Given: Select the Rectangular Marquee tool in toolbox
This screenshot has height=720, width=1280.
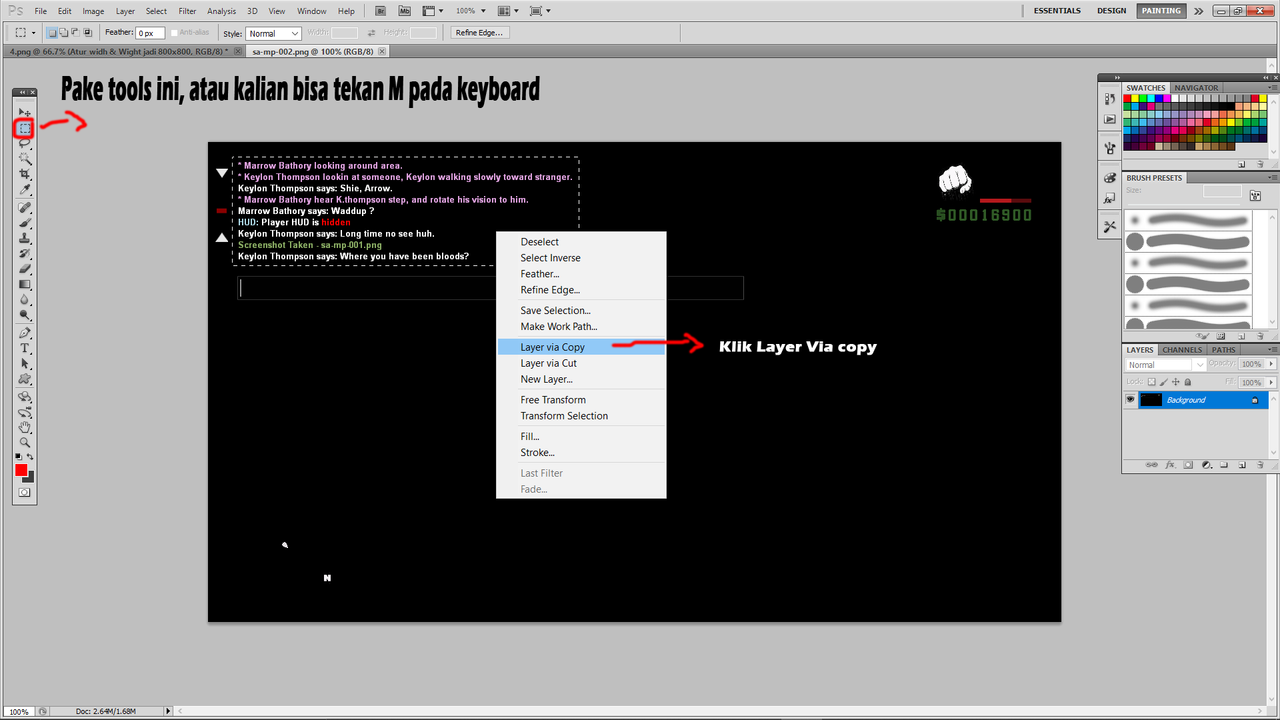Looking at the screenshot, I should click(x=24, y=128).
